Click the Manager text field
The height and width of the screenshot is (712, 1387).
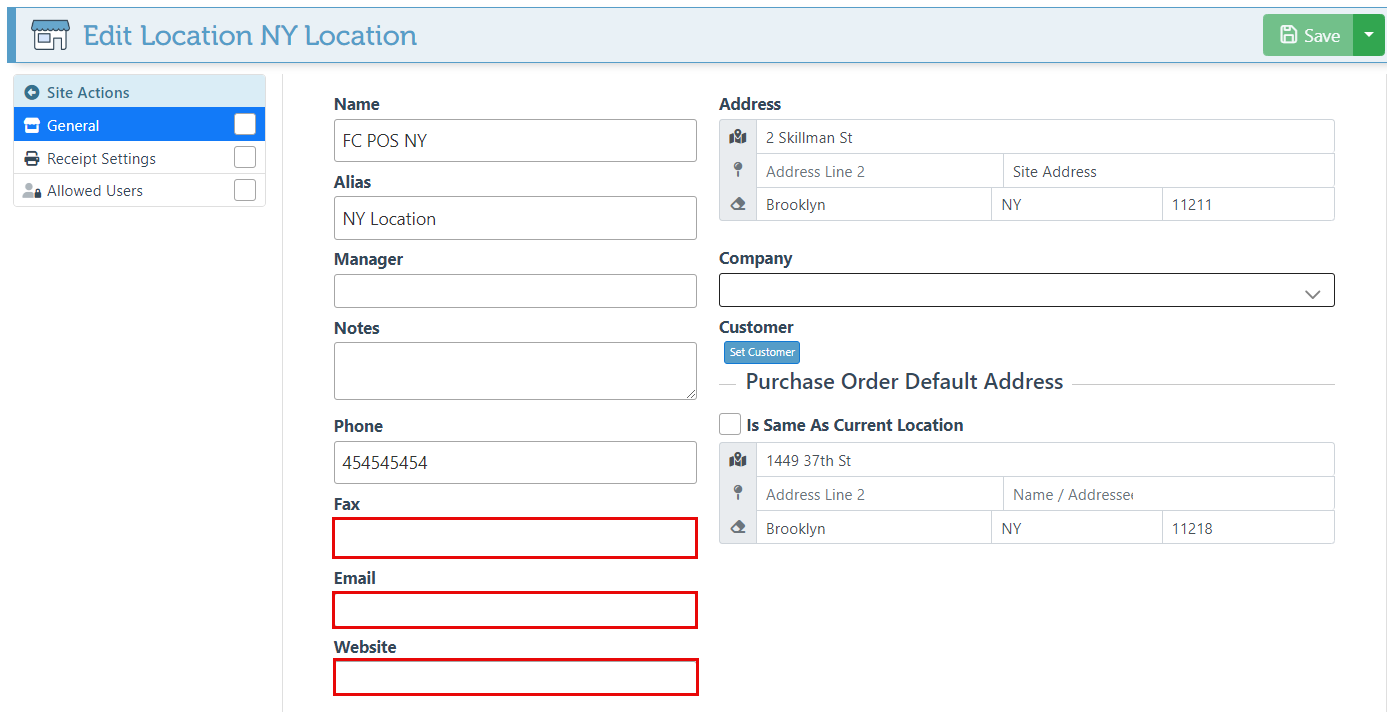tap(515, 291)
